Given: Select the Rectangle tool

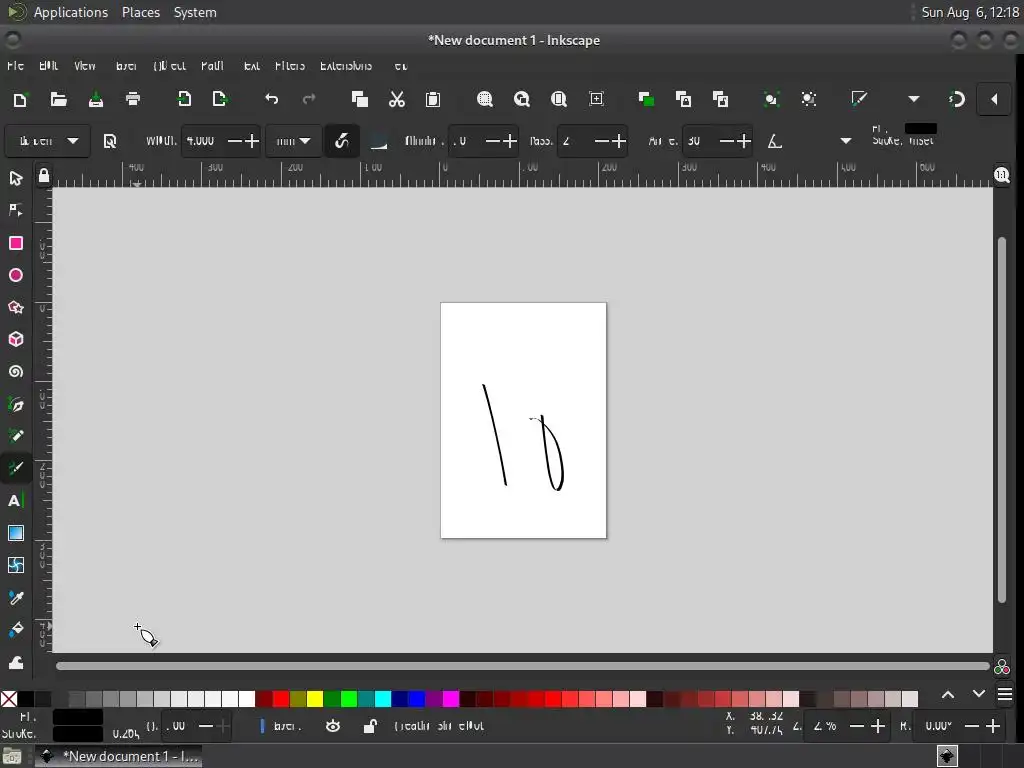Looking at the screenshot, I should coord(16,243).
